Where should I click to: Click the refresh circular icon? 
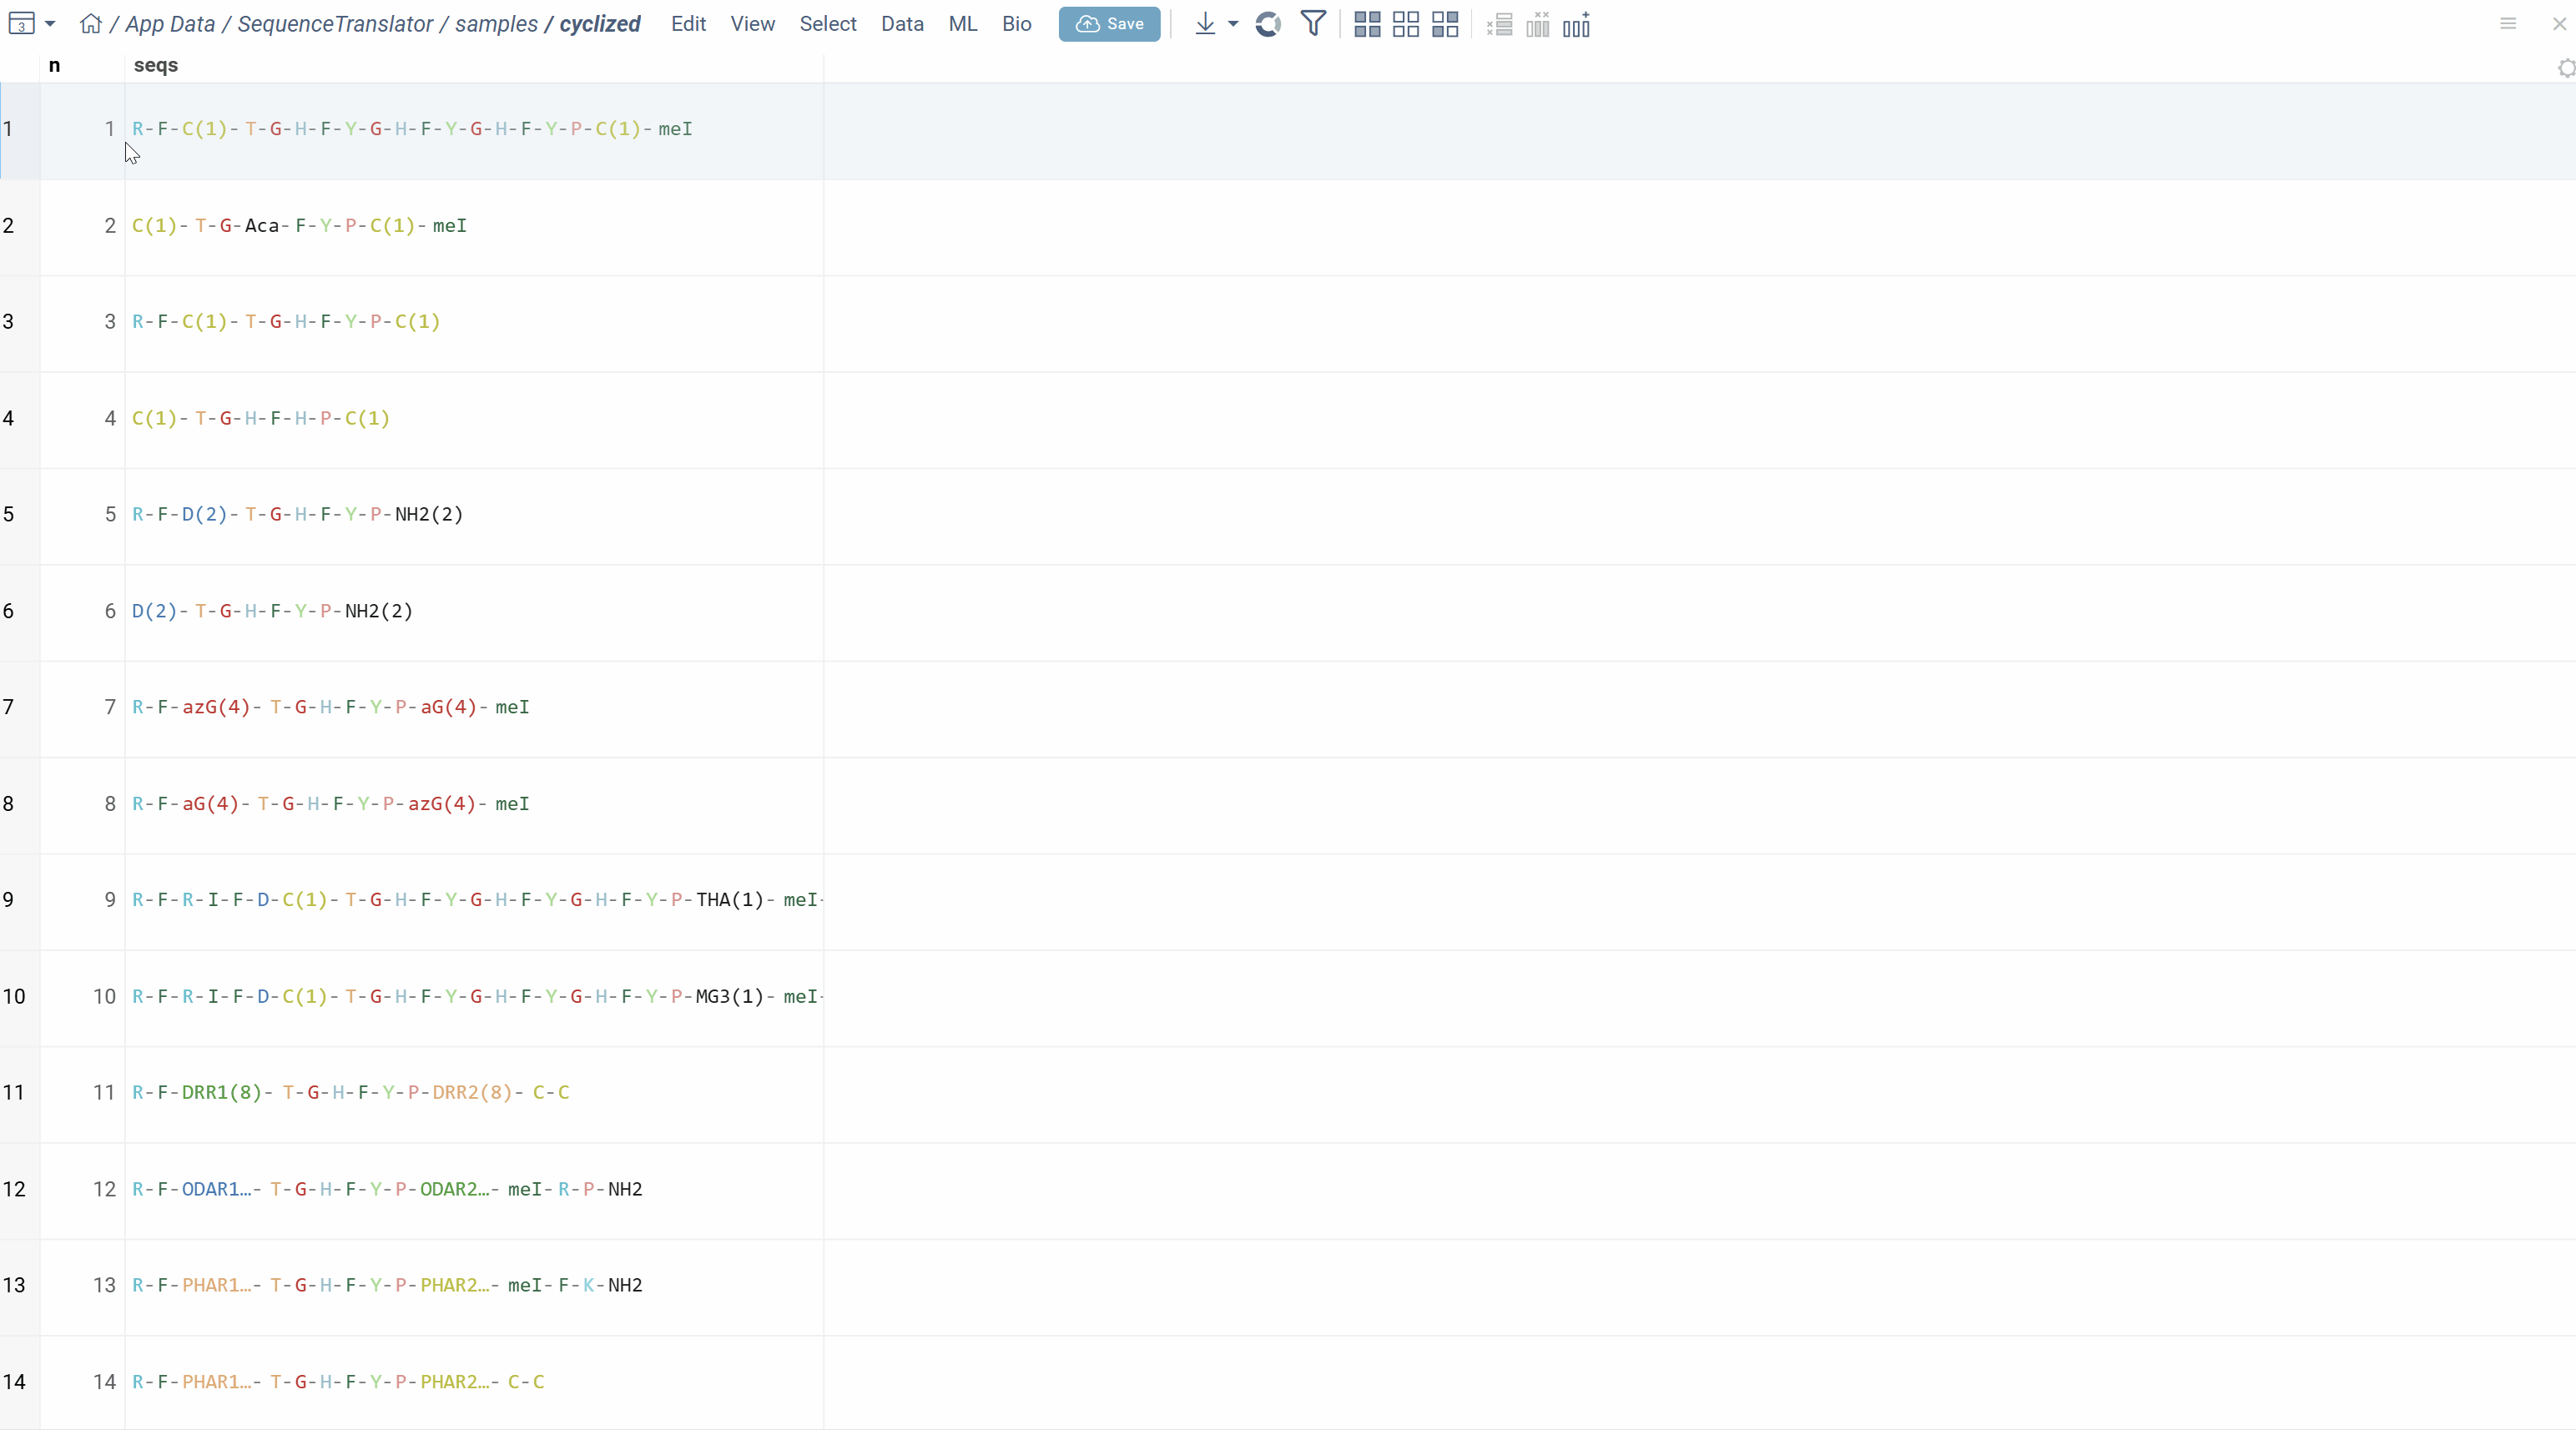(1268, 24)
